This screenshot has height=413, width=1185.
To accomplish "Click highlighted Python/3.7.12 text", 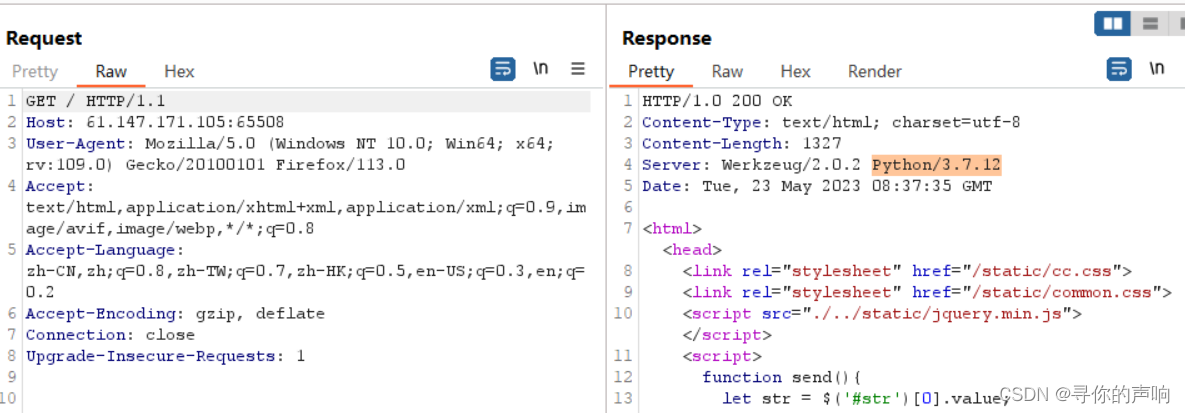I will 937,164.
